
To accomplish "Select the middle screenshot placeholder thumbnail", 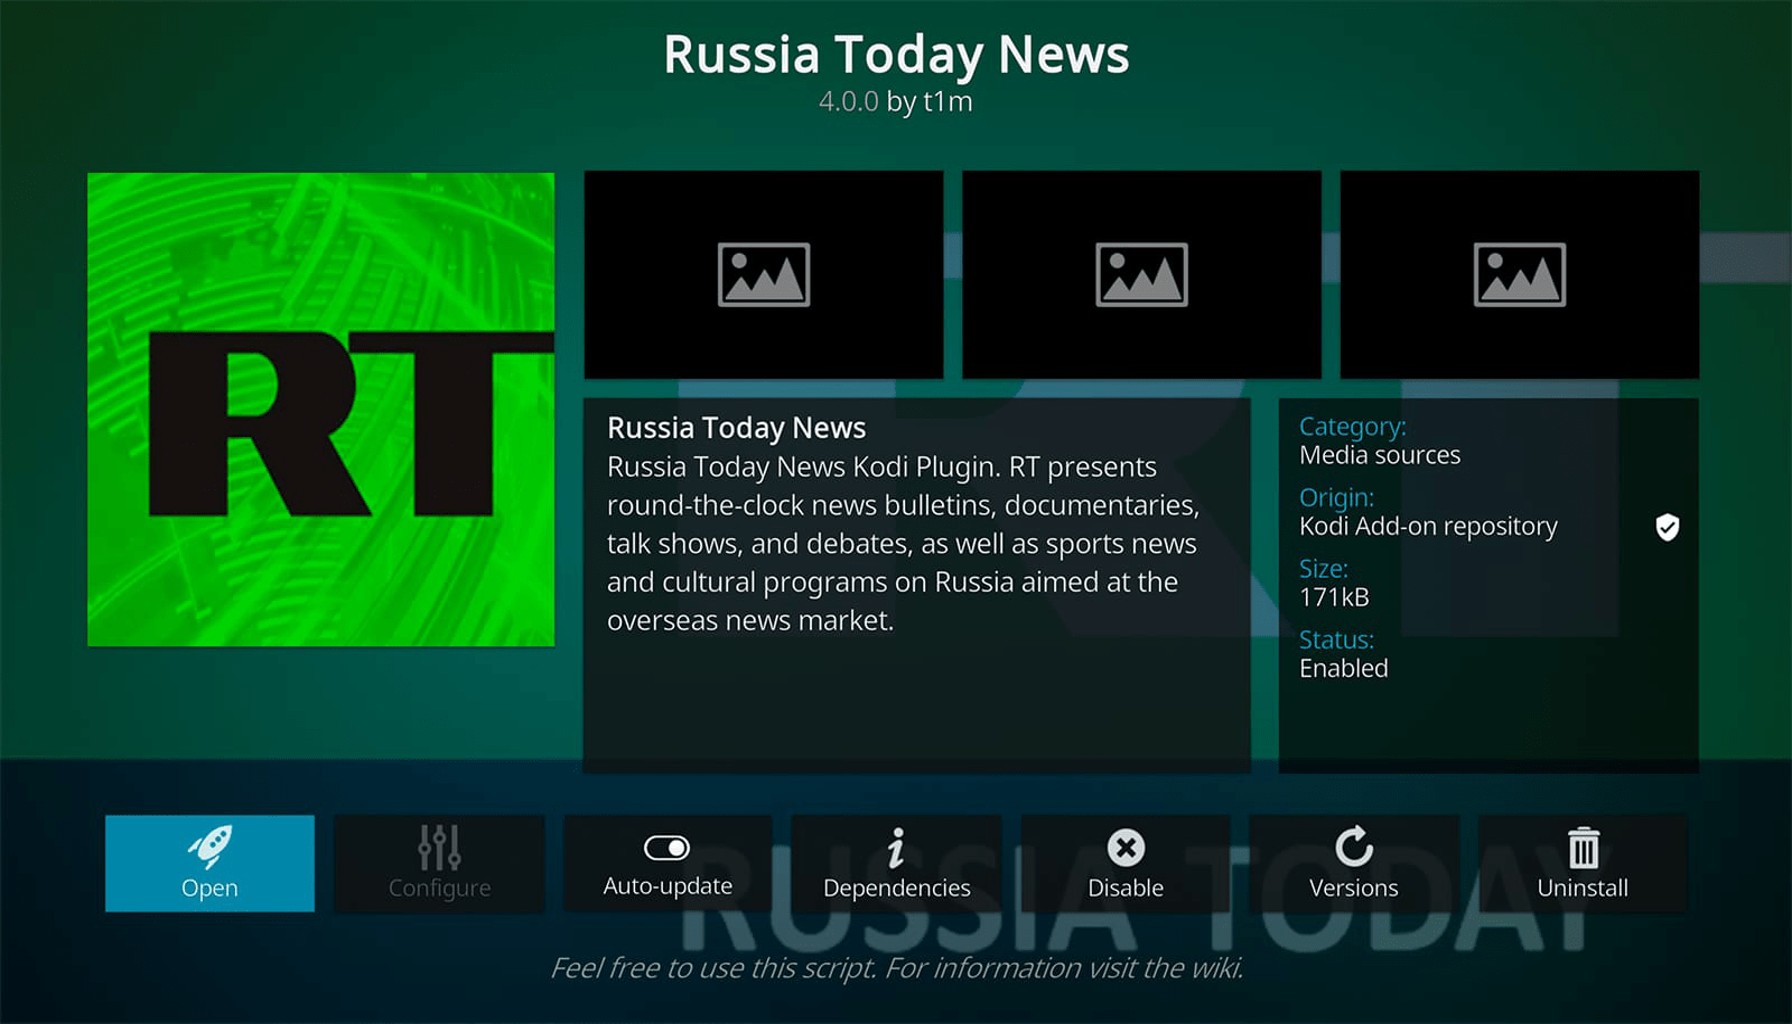I will click(1142, 275).
